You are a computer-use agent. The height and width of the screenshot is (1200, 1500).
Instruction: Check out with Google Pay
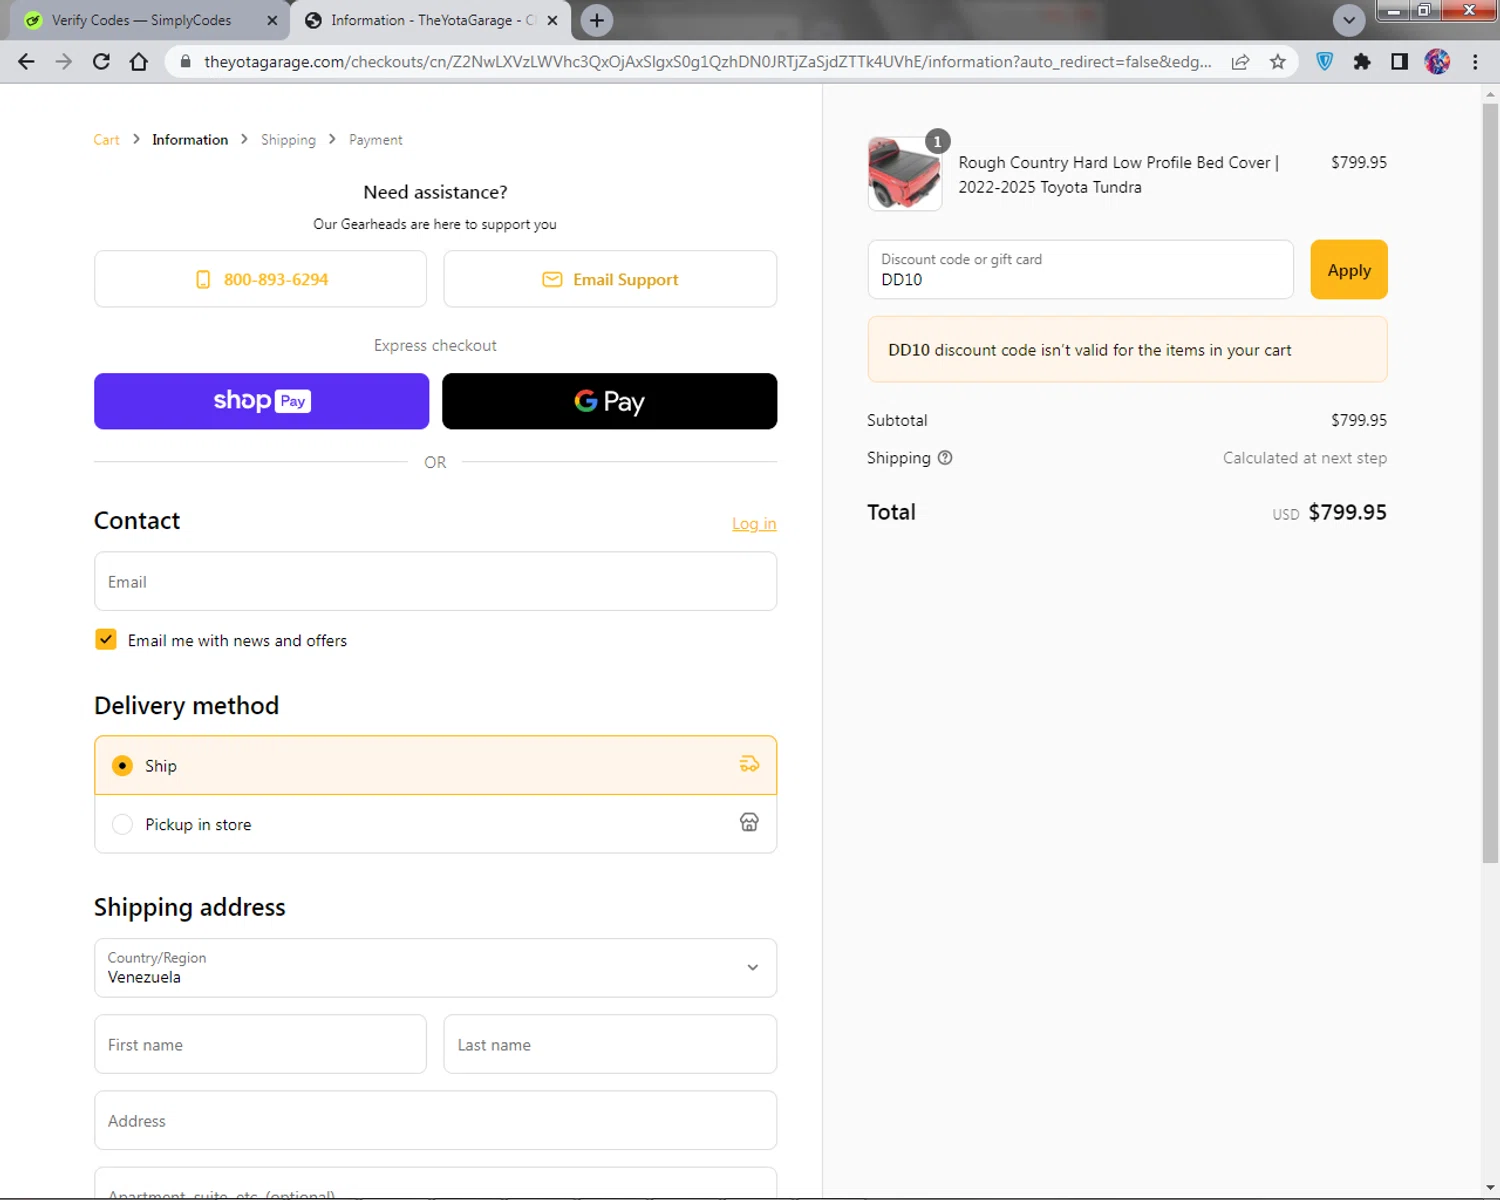point(609,401)
